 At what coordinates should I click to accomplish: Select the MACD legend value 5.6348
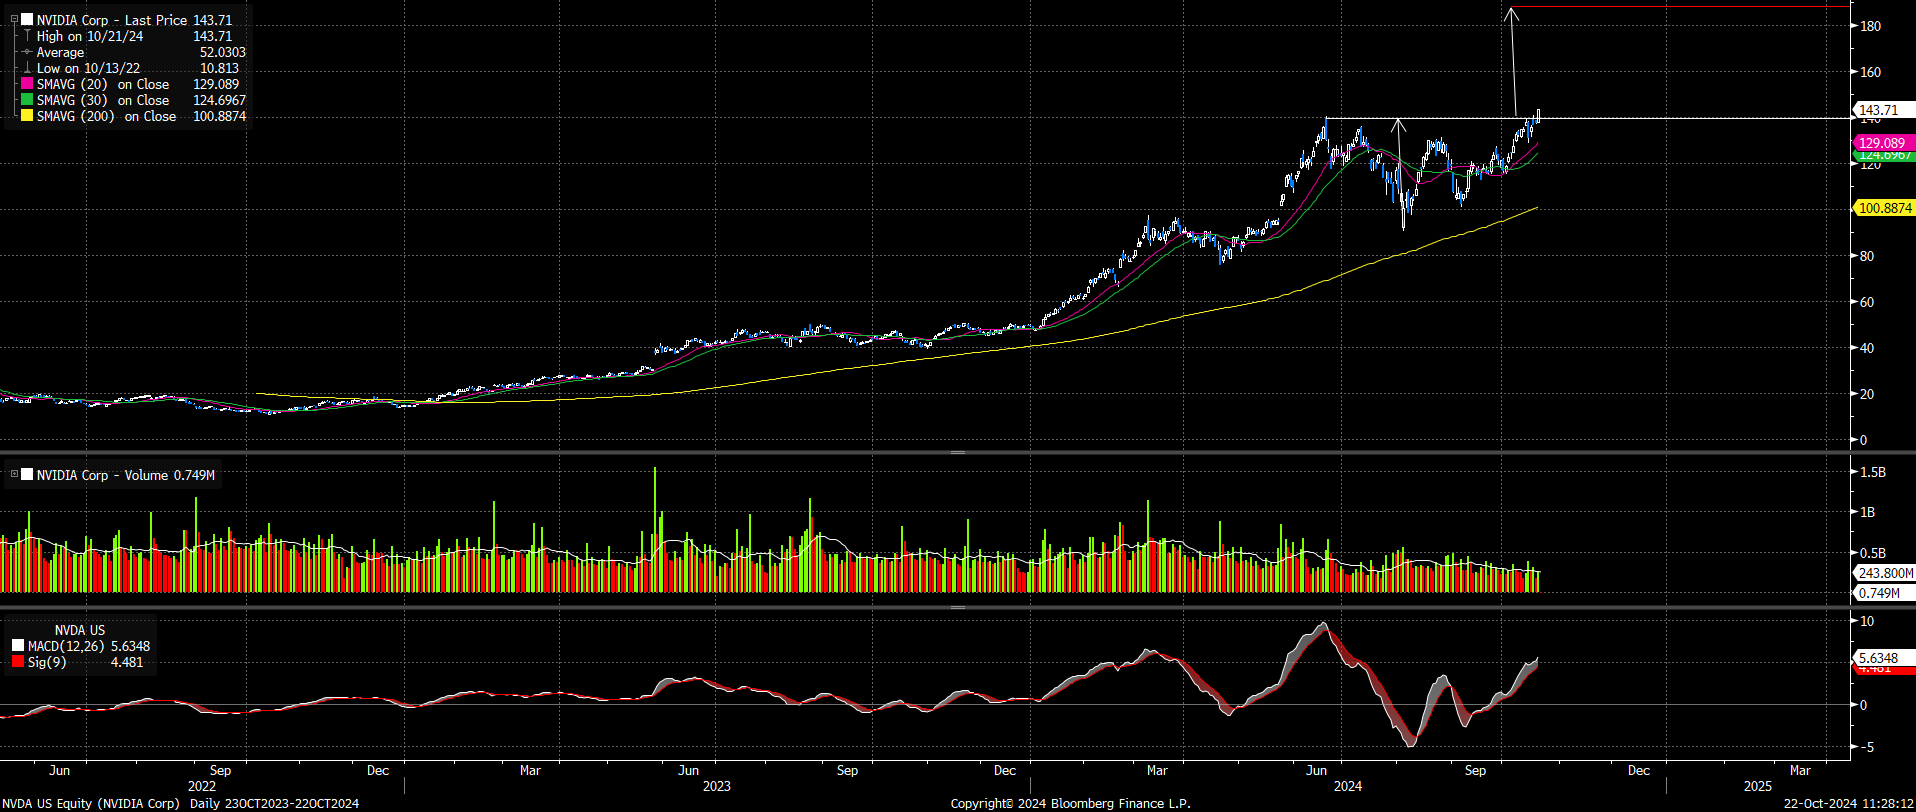pos(130,646)
